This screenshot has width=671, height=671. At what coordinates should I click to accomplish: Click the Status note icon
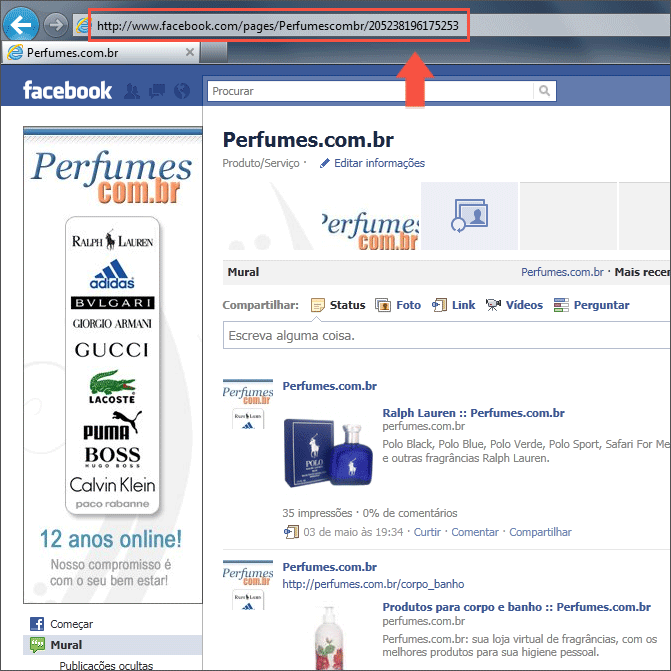[318, 305]
